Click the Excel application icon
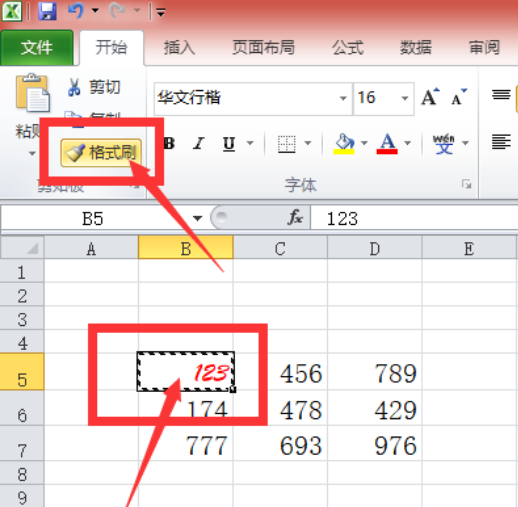 12,11
